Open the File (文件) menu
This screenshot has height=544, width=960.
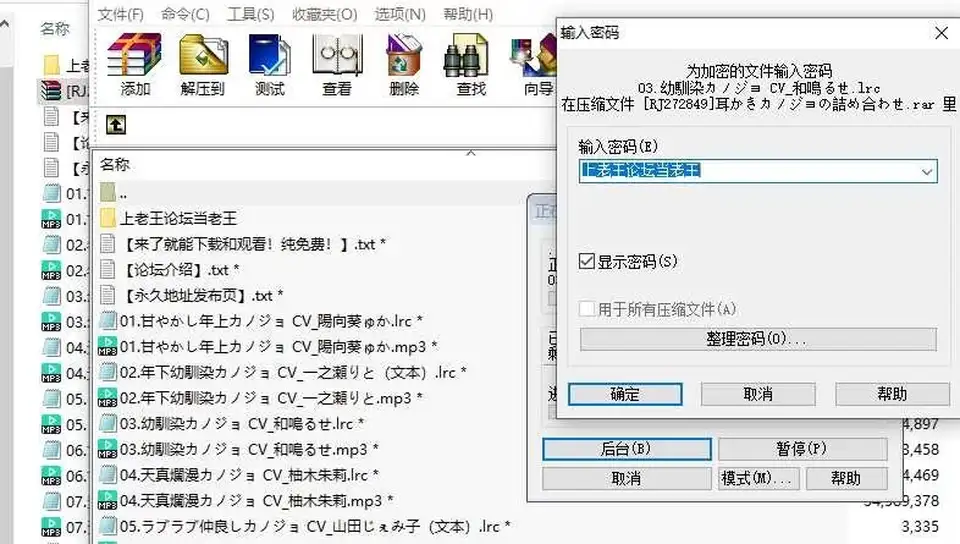click(121, 14)
